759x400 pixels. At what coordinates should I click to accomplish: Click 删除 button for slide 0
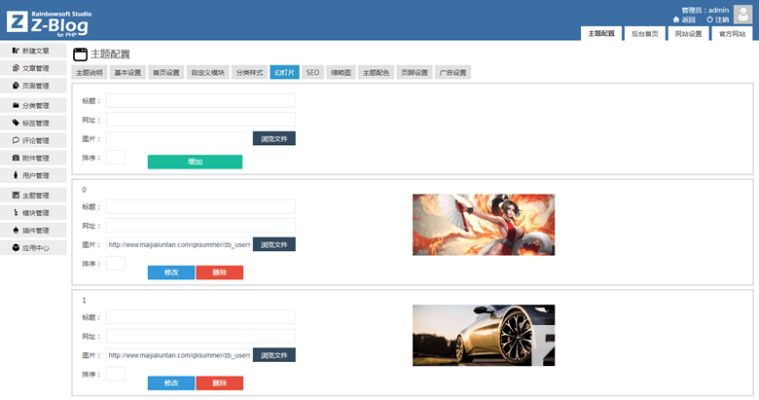[219, 272]
